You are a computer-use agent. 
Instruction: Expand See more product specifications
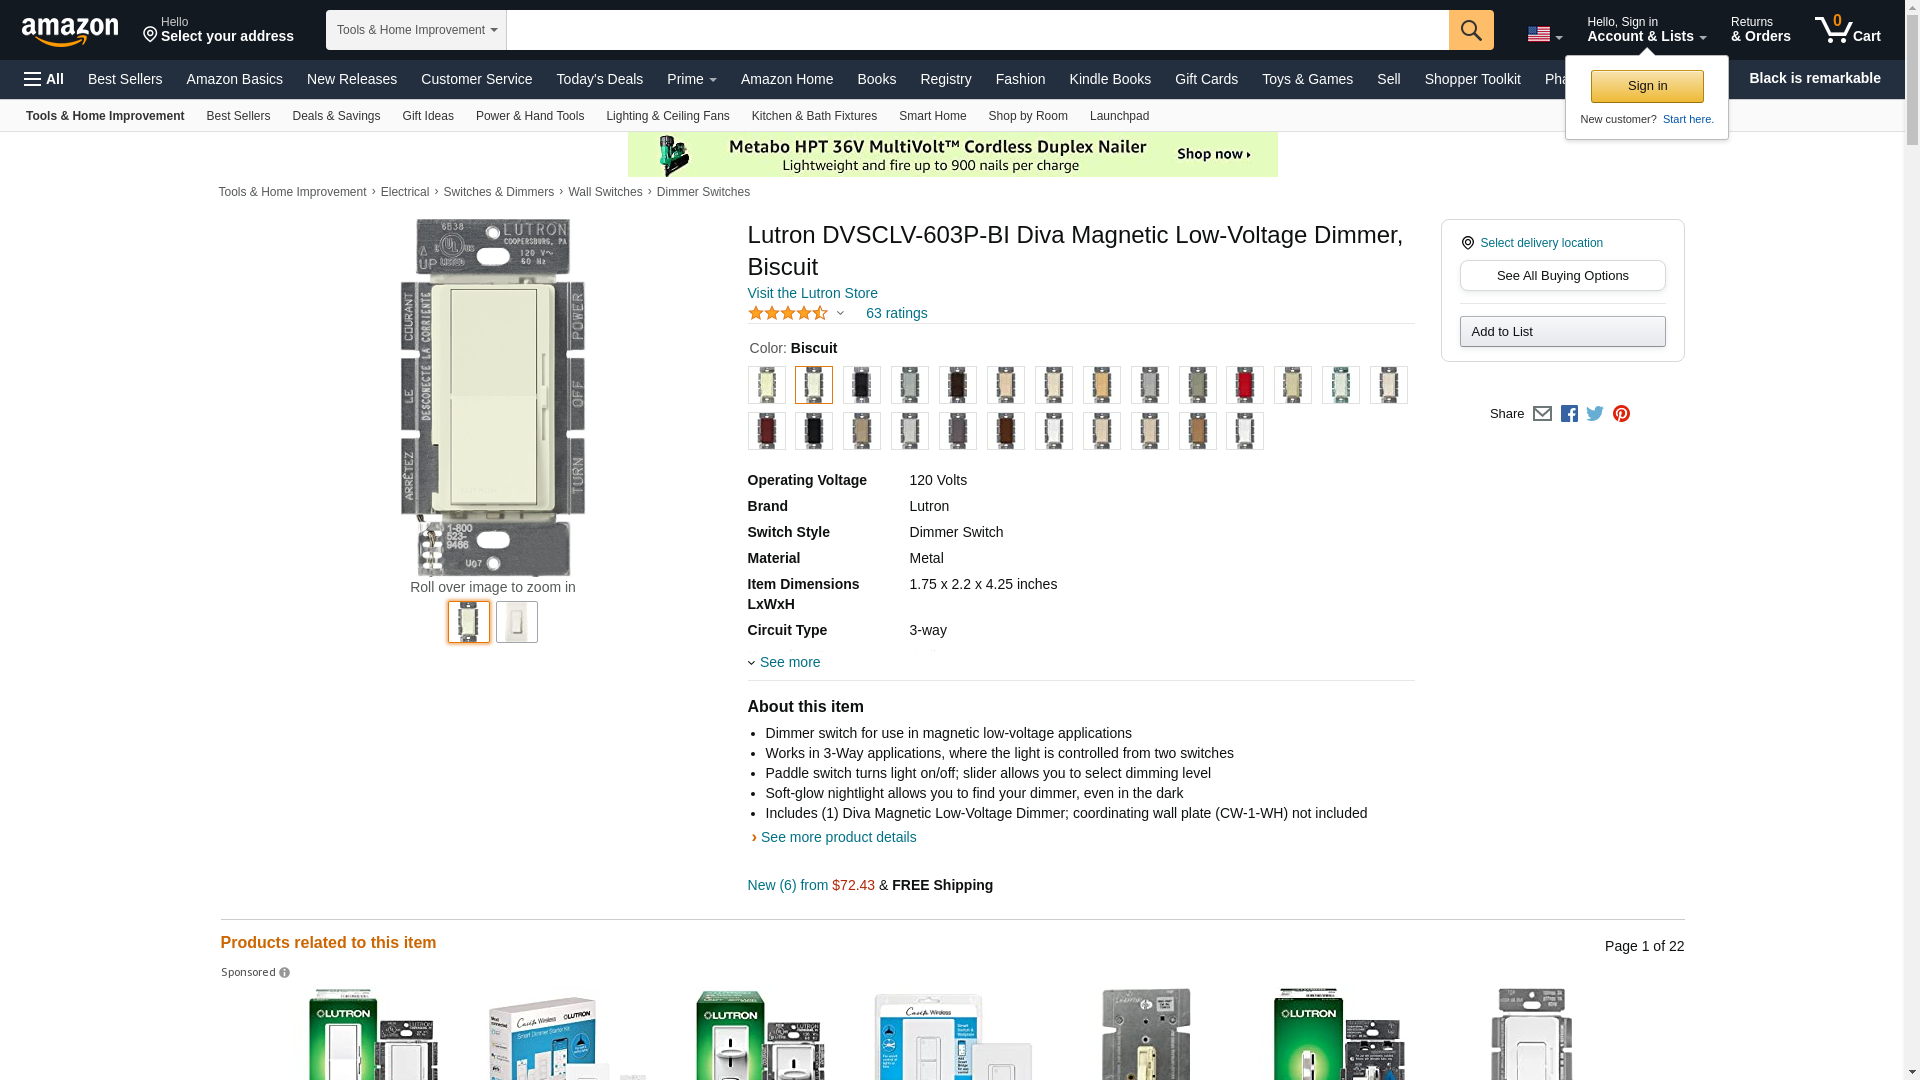tap(788, 662)
